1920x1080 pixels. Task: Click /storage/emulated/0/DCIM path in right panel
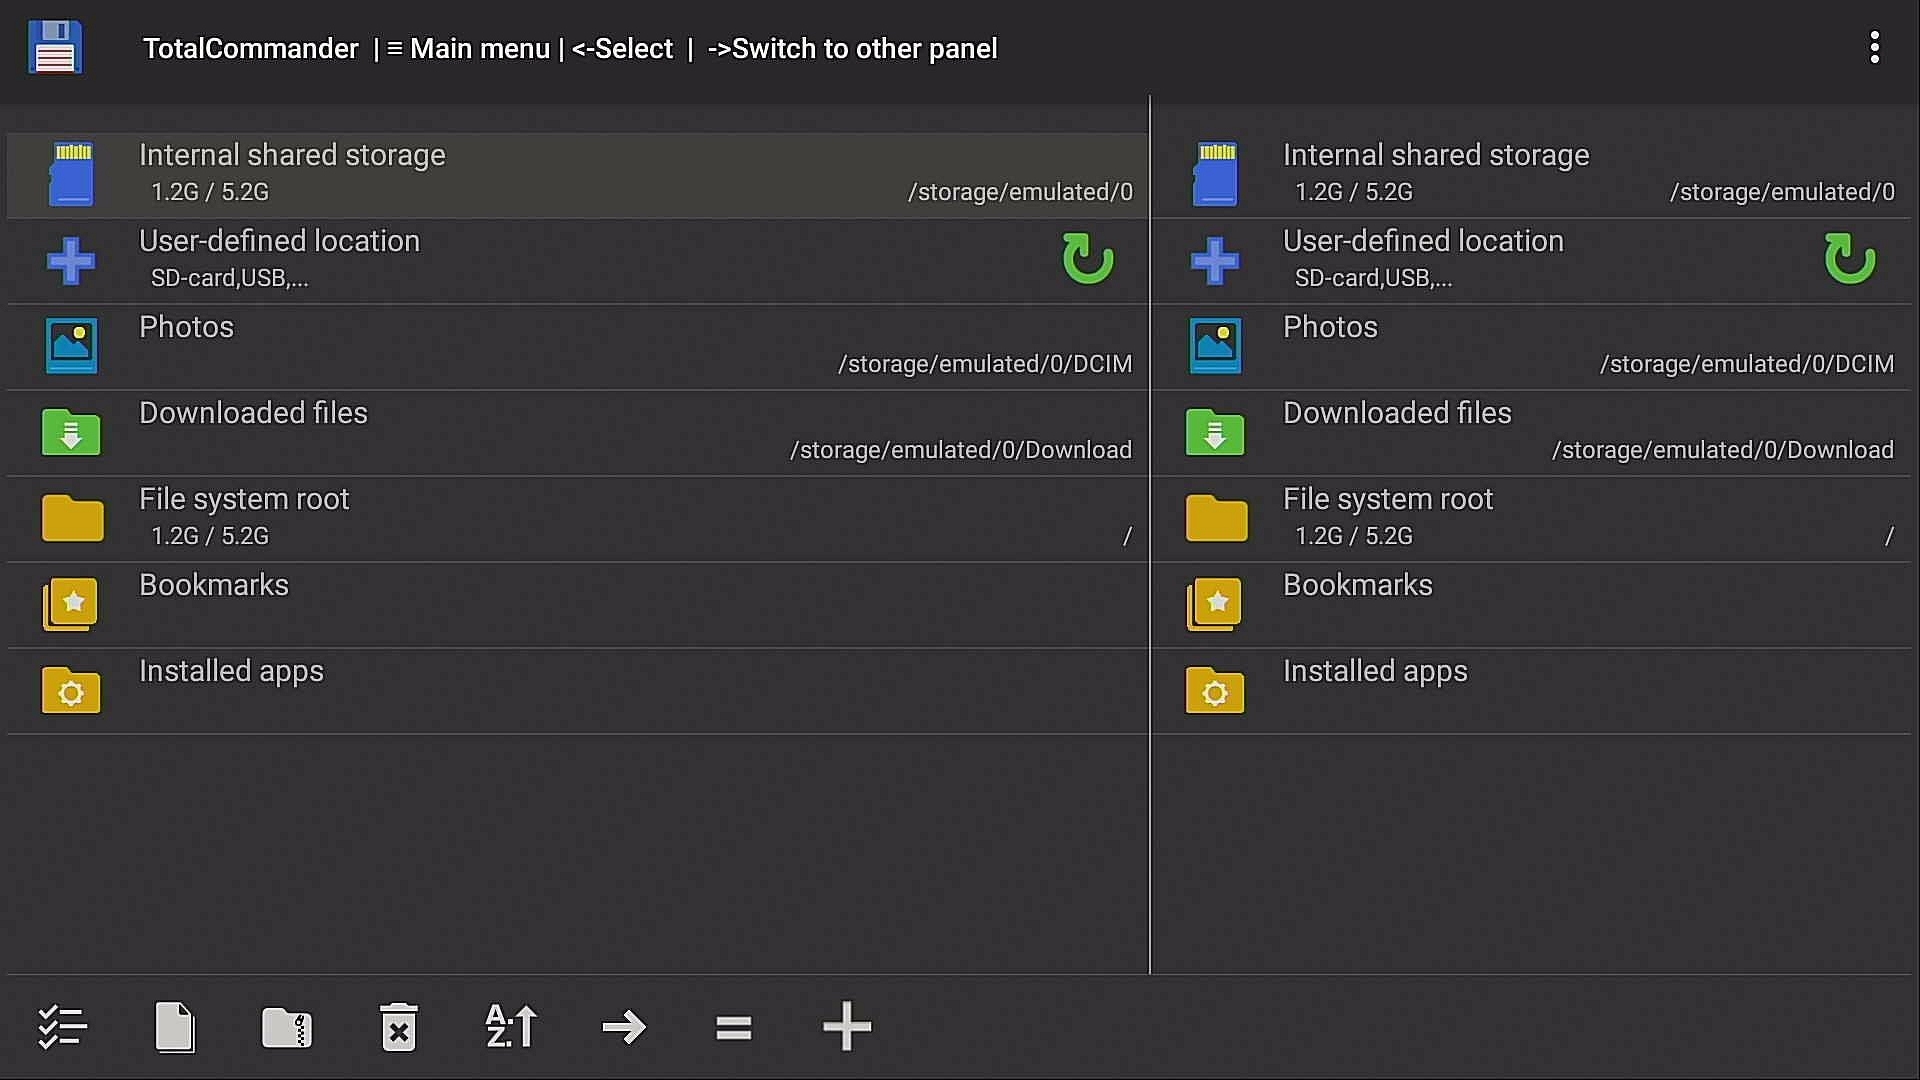coord(1747,364)
